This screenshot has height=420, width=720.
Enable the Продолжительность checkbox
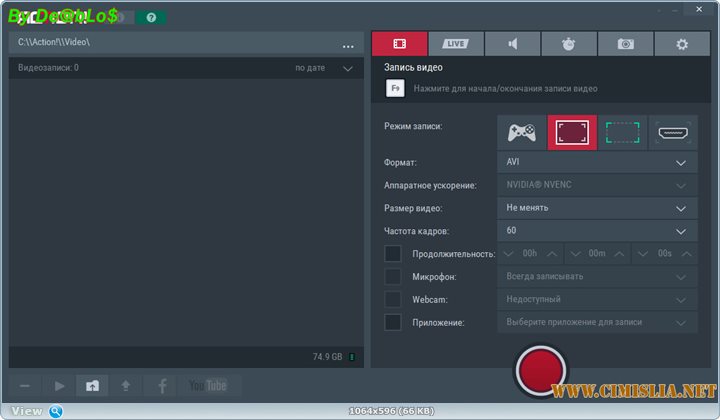(393, 254)
